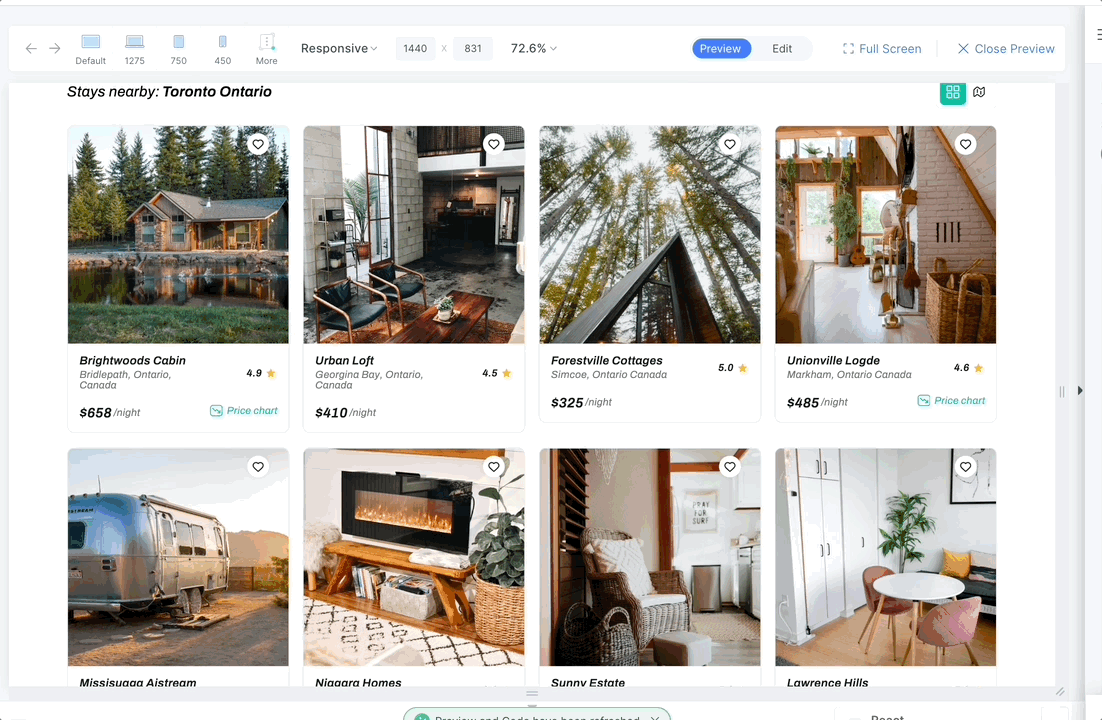
Task: Favorite Forestville Cottages with the heart icon
Action: [x=730, y=144]
